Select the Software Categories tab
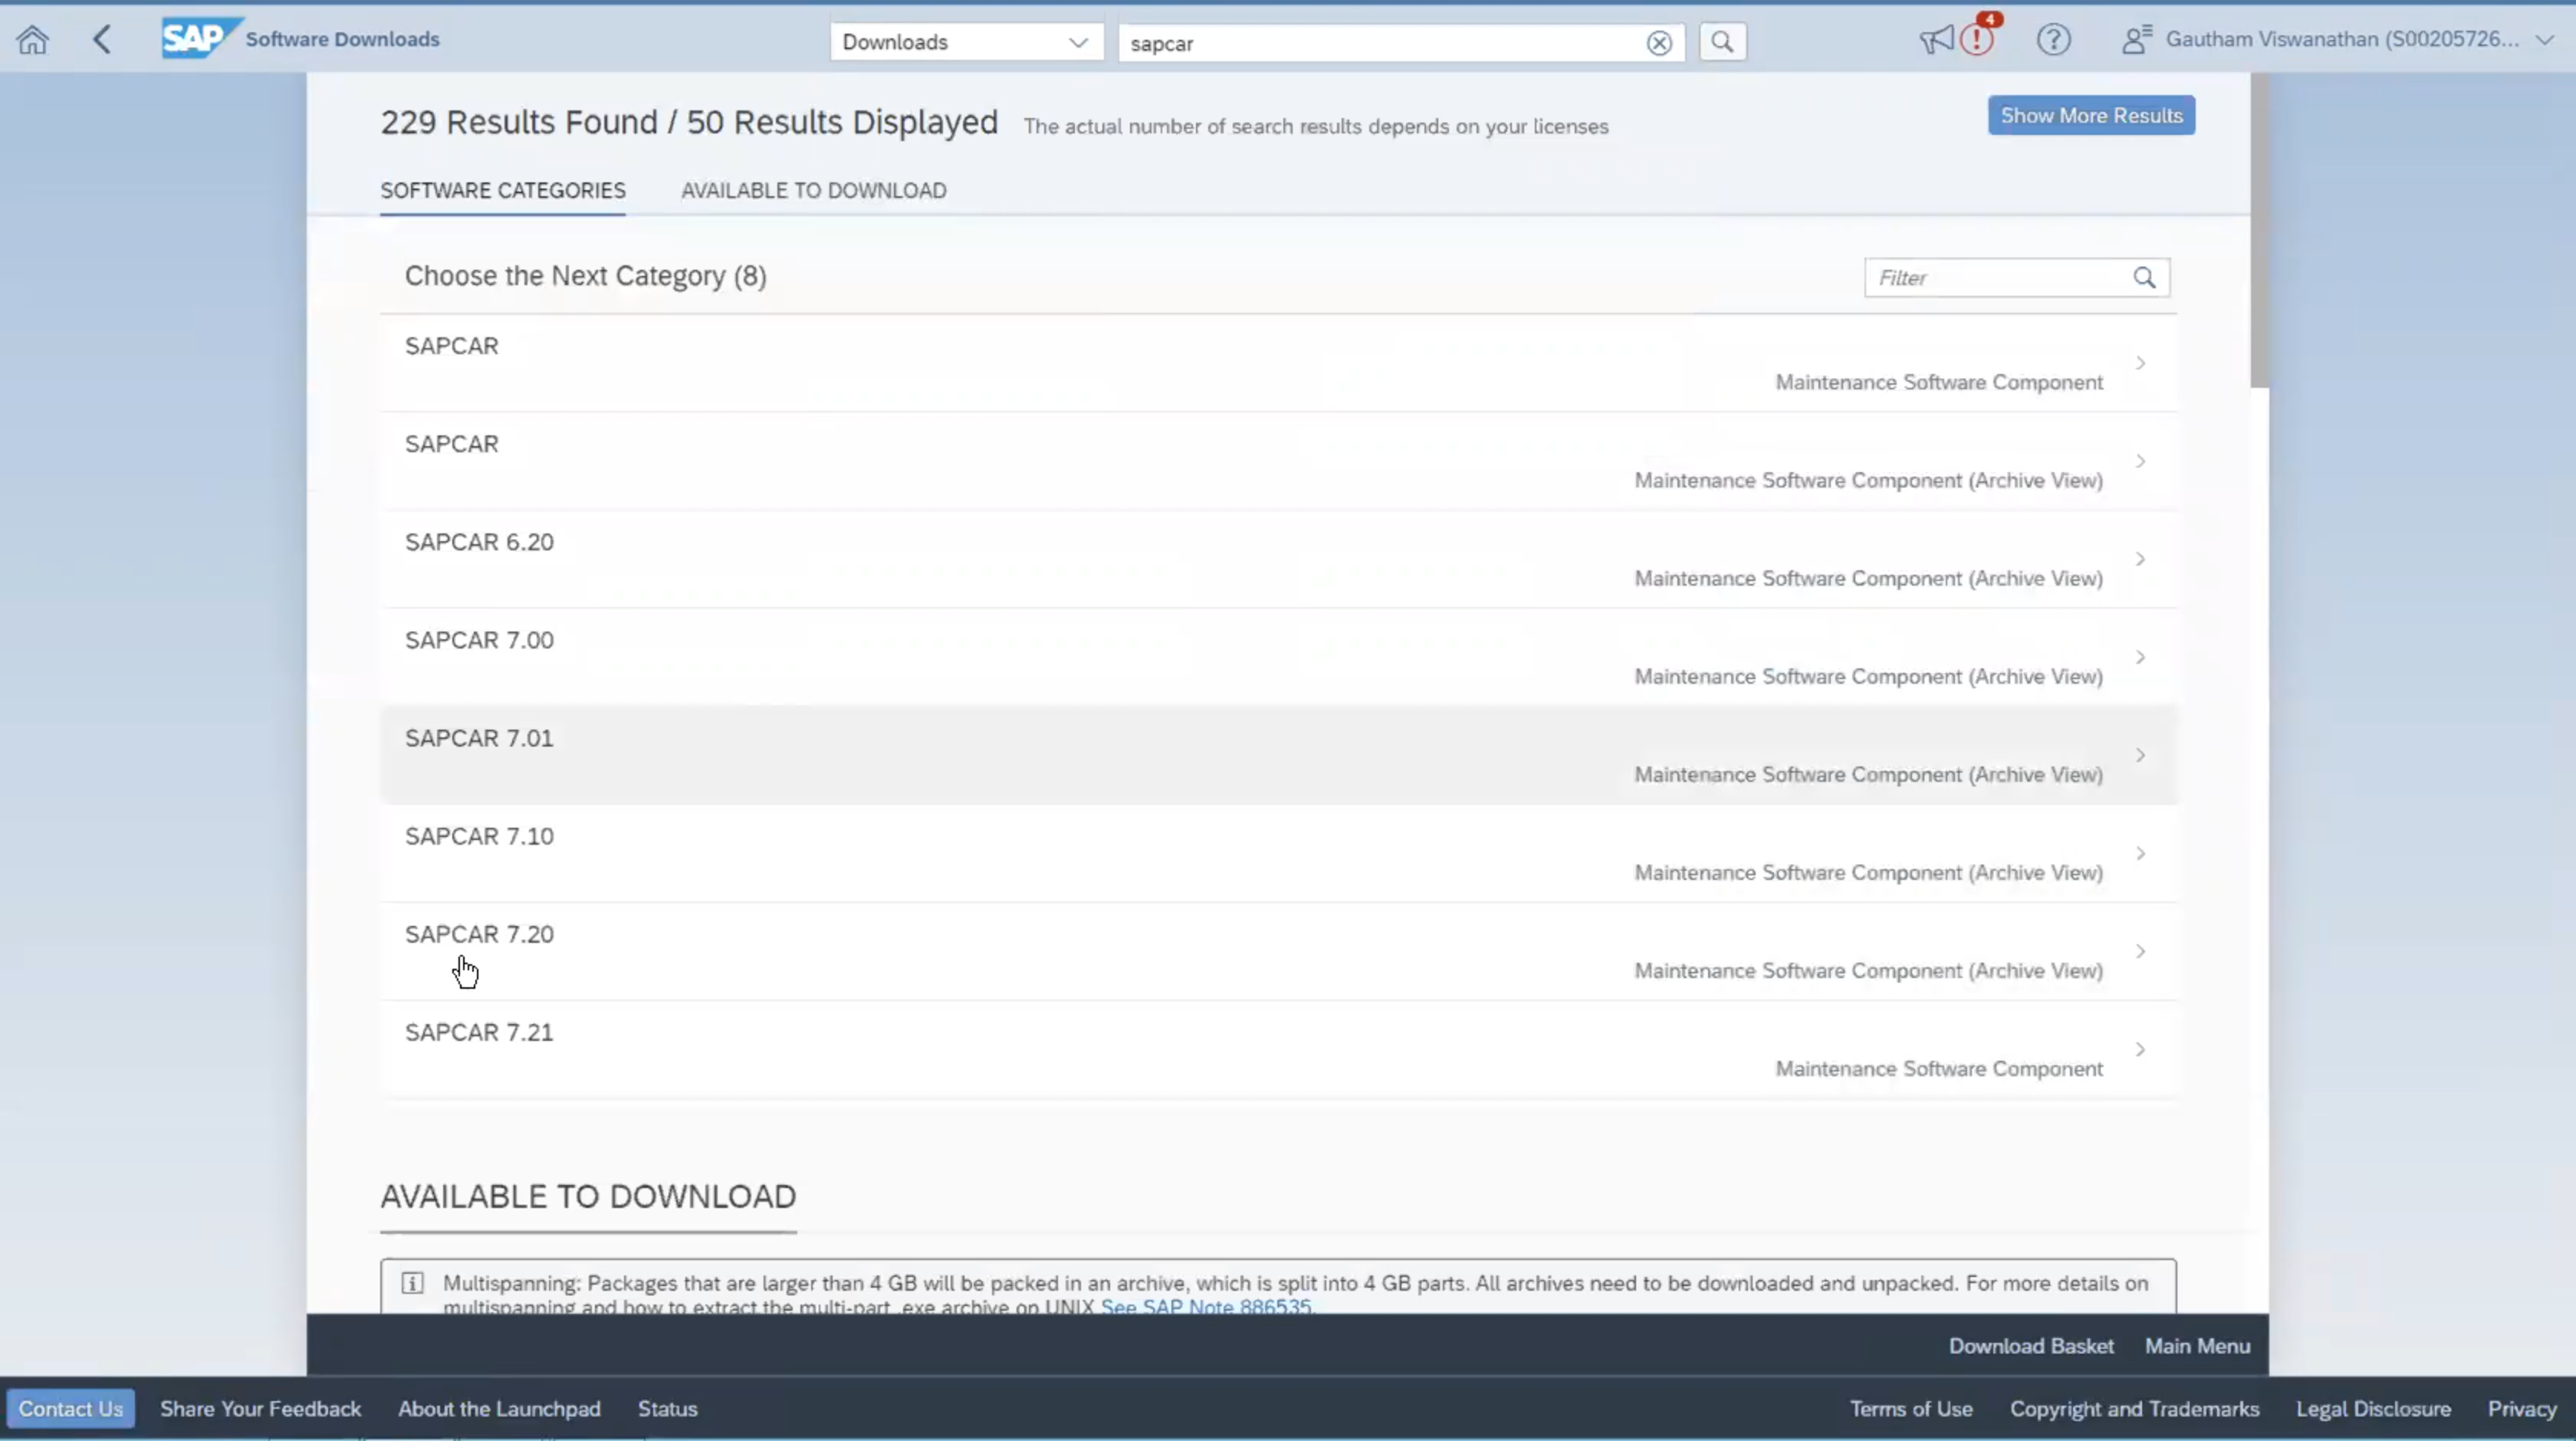This screenshot has height=1441, width=2576. point(502,190)
